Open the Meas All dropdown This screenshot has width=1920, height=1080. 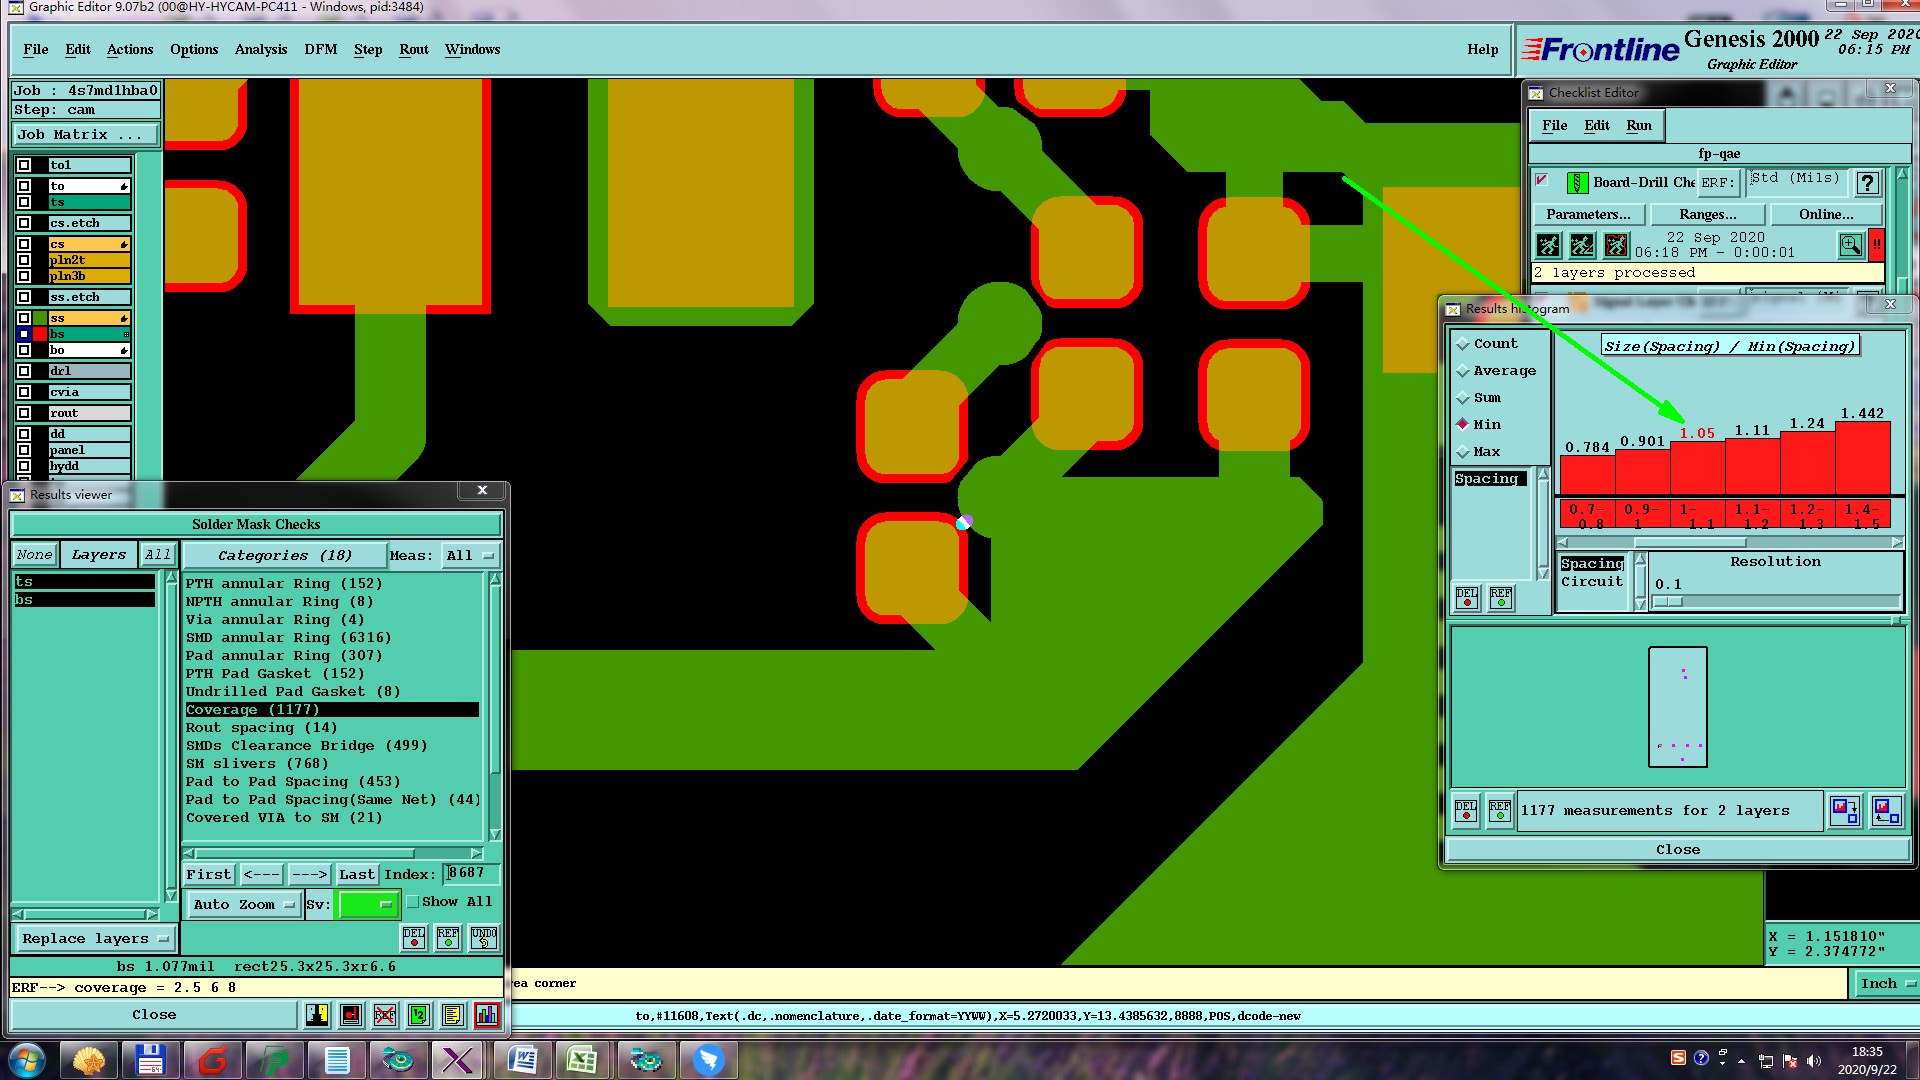pyautogui.click(x=470, y=556)
